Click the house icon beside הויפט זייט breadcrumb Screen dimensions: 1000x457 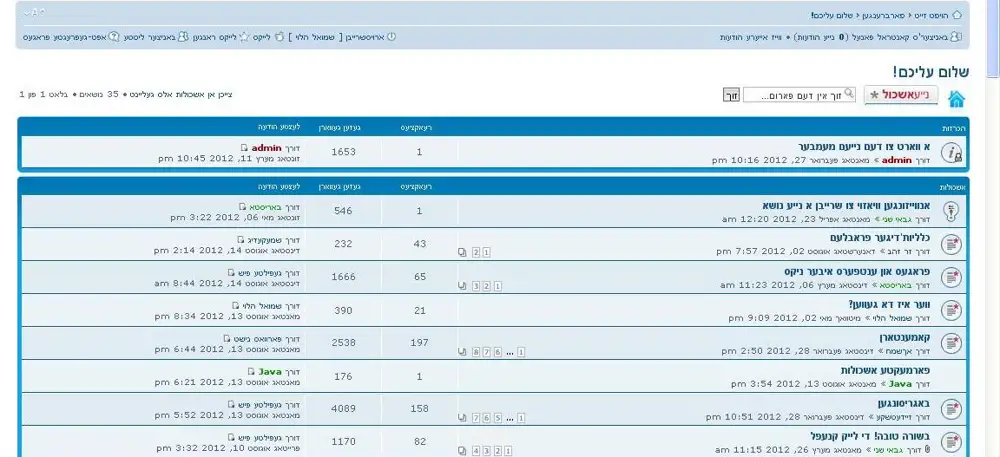[957, 15]
